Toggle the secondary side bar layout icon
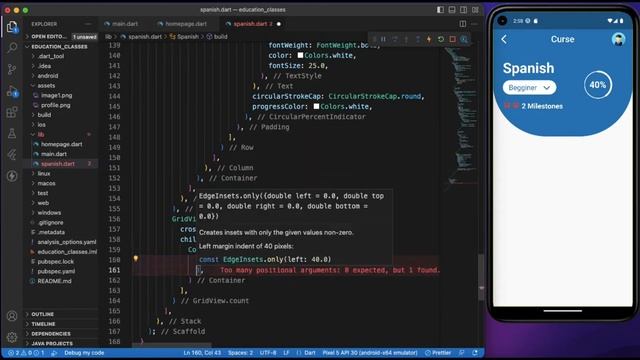Viewport: 640px width, 360px height. point(464,10)
